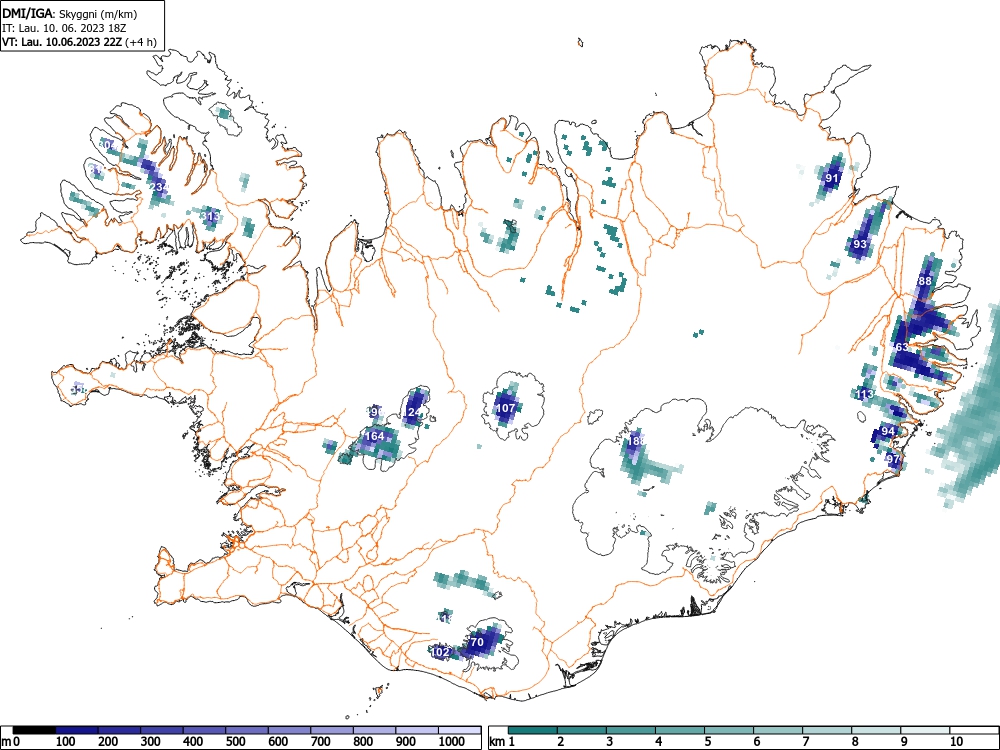This screenshot has width=1000, height=750.
Task: Select the blue swatch above 500
Action: coord(247,730)
